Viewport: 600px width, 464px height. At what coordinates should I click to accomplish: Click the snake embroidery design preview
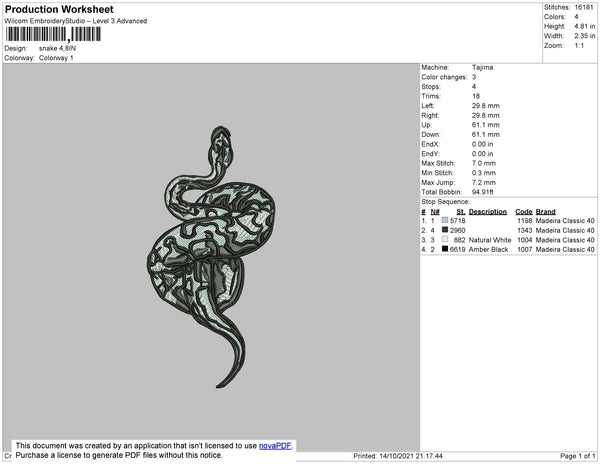tap(211, 257)
